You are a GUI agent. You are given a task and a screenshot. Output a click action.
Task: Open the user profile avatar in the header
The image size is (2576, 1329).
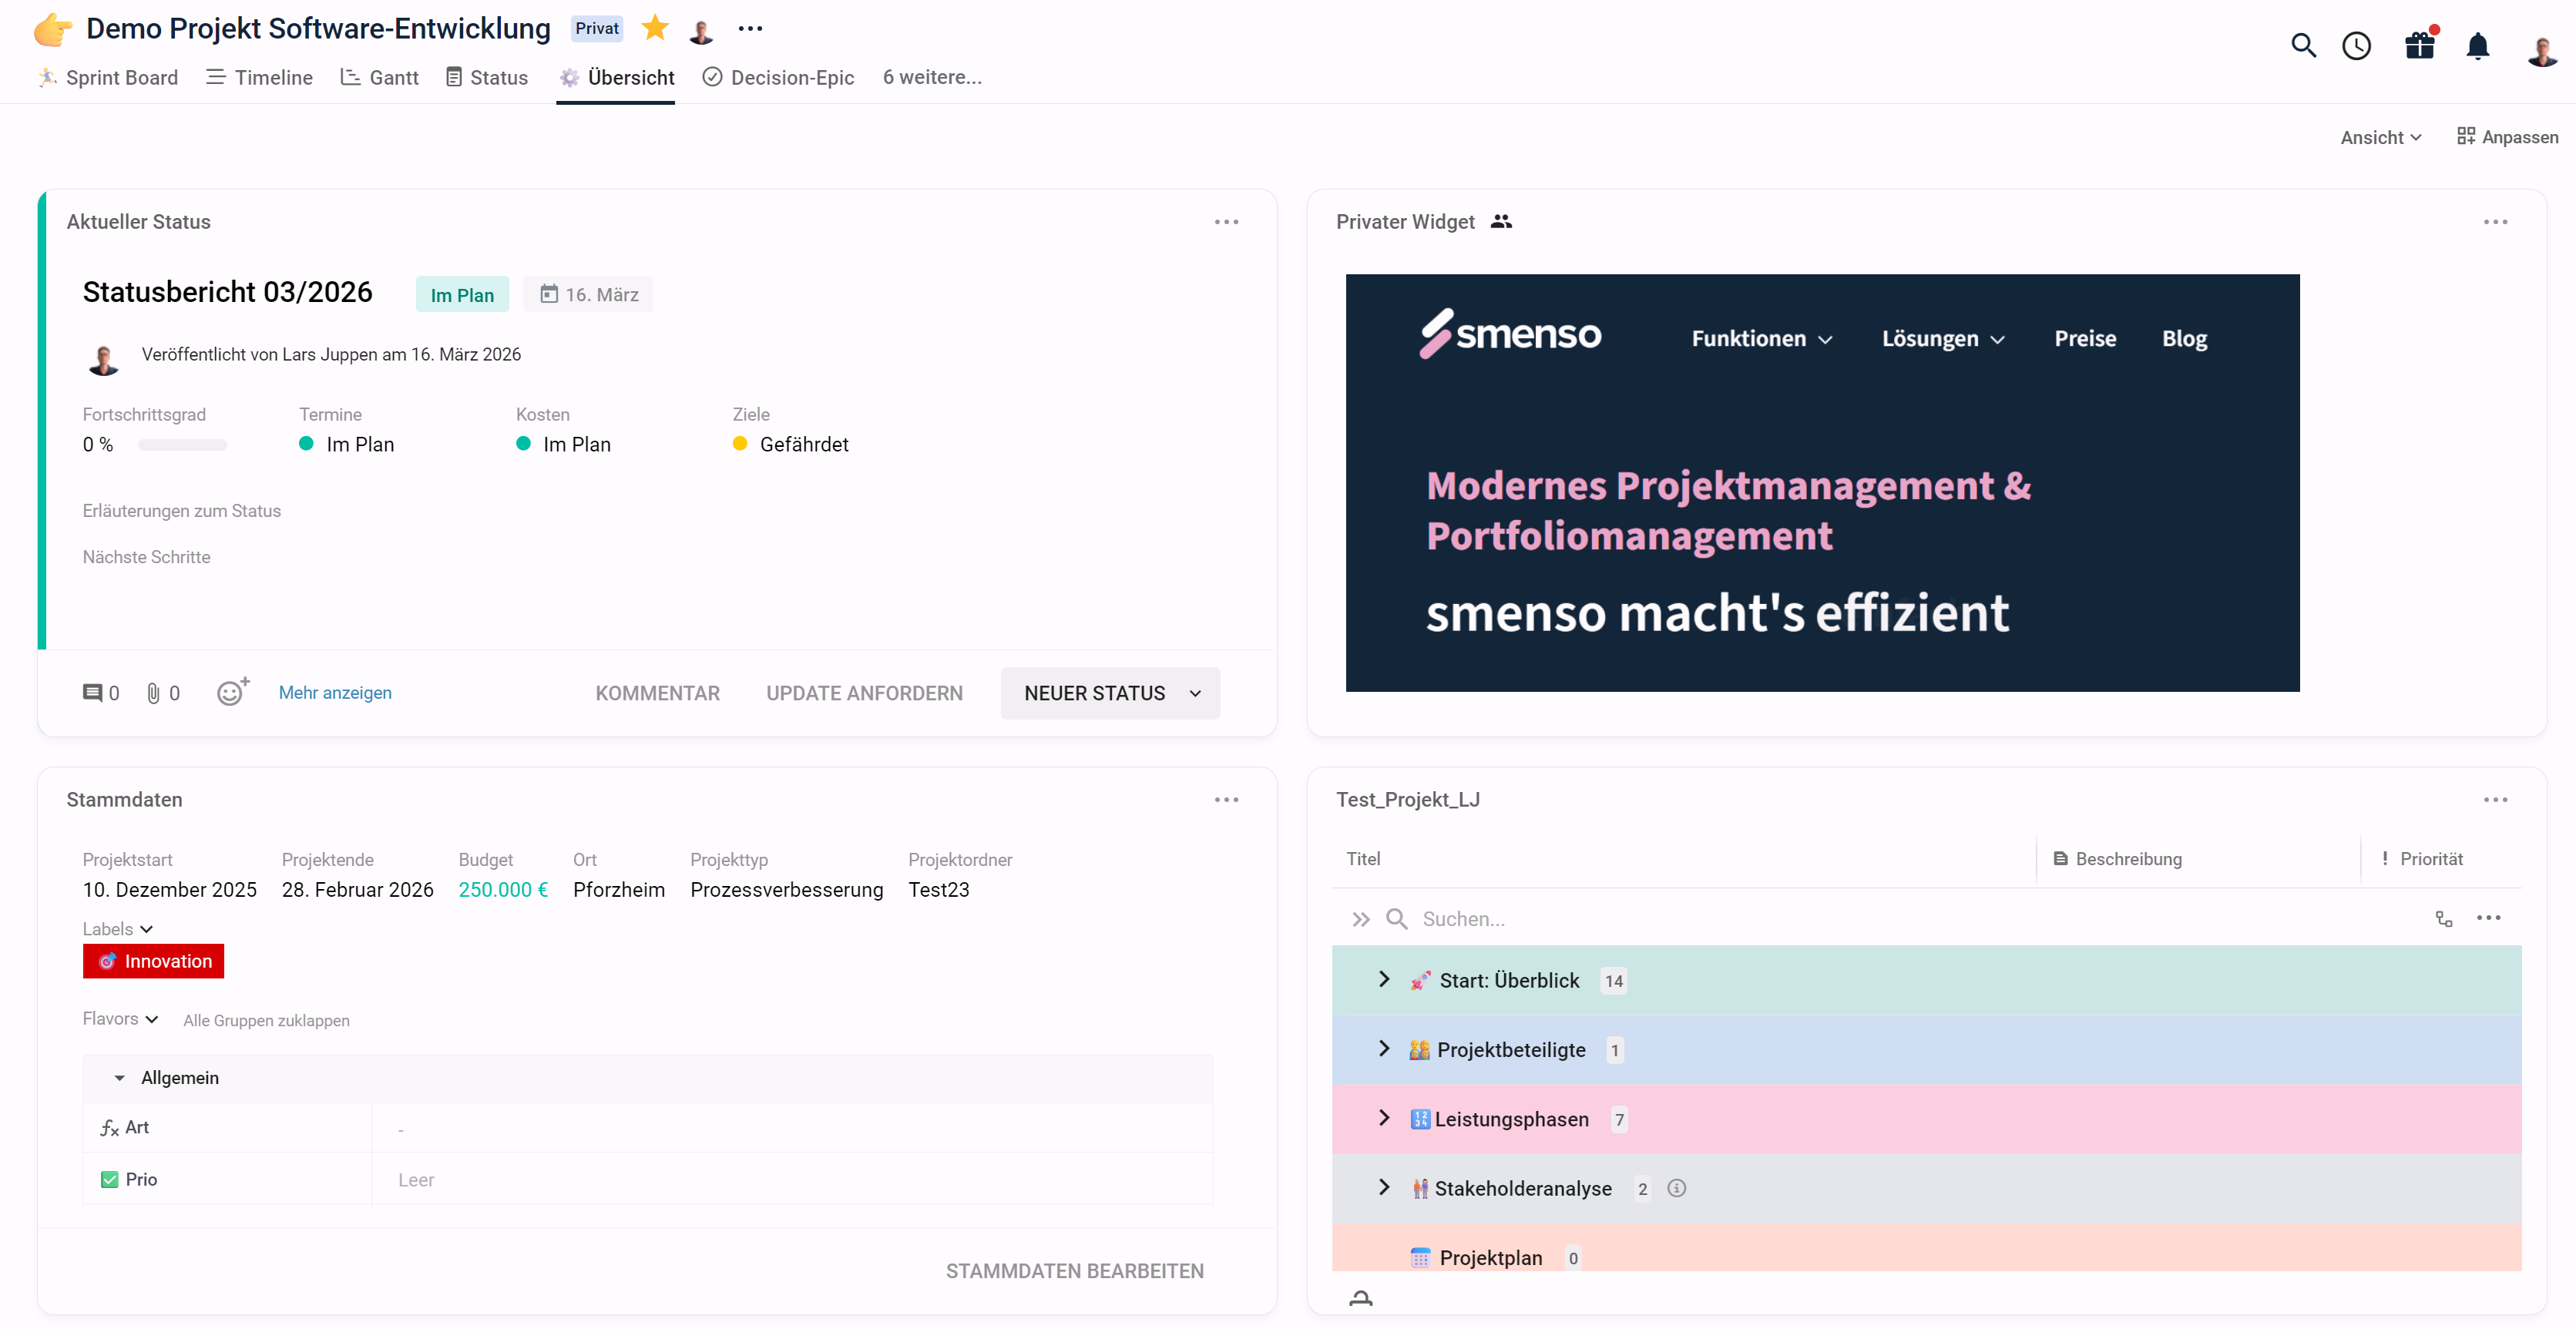tap(2541, 50)
